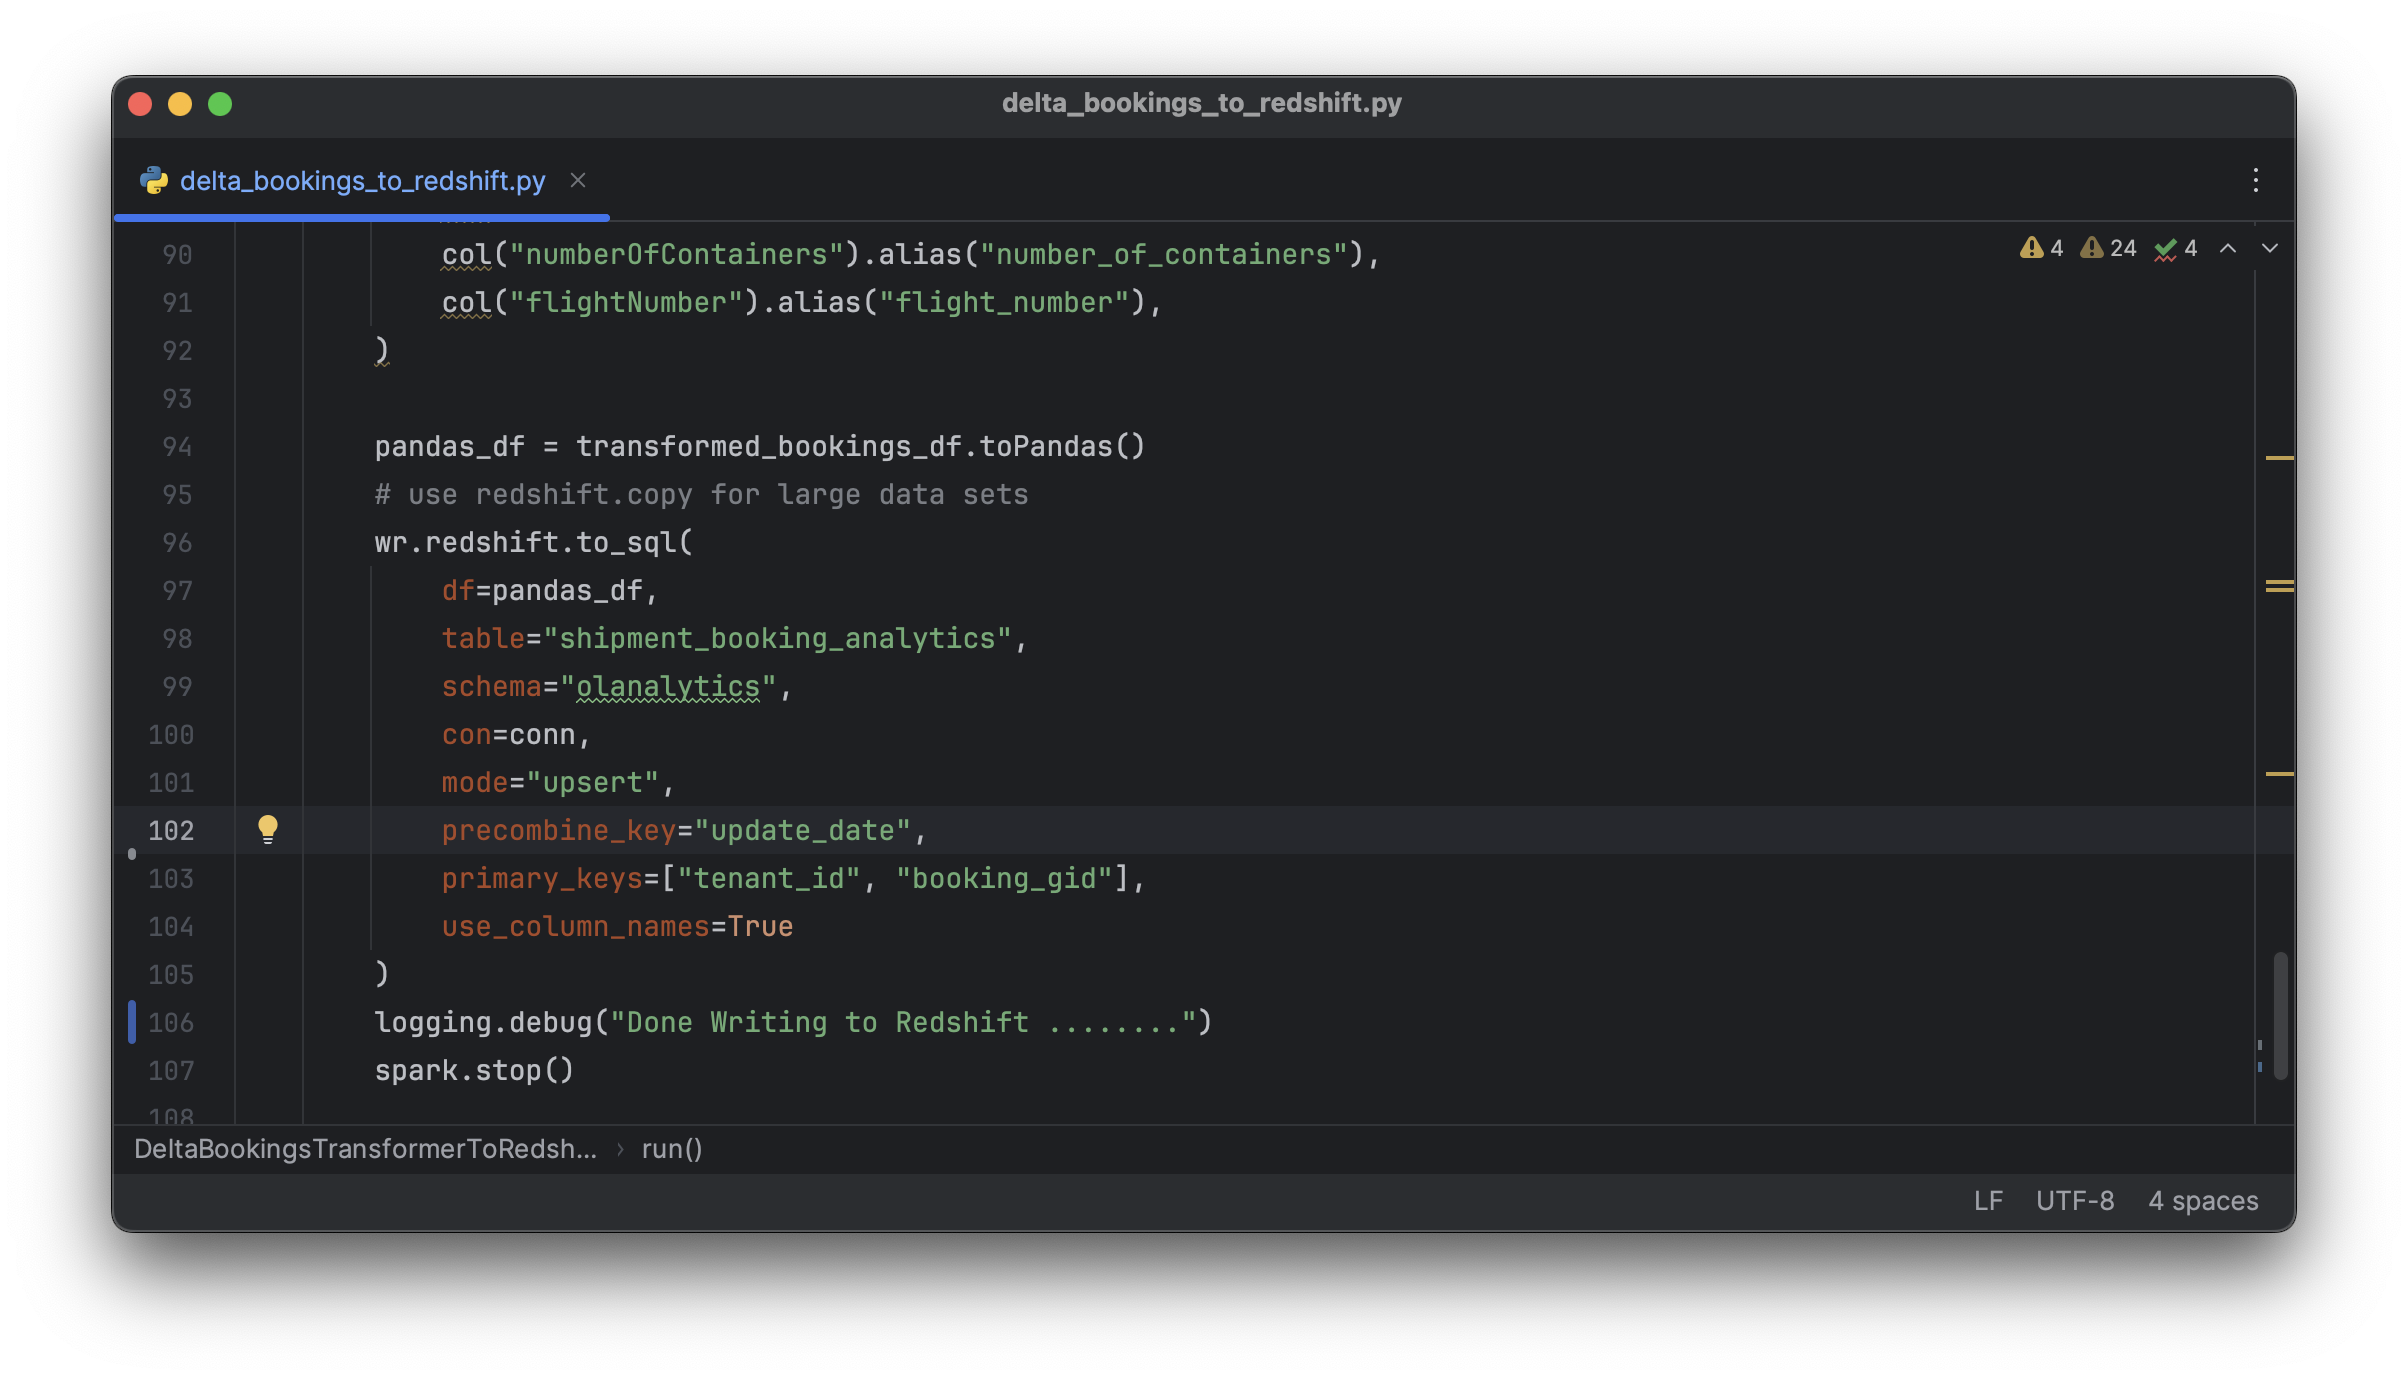Click "shipment_booking_analytics" table string
Screen dimensions: 2408x1380
pos(777,638)
